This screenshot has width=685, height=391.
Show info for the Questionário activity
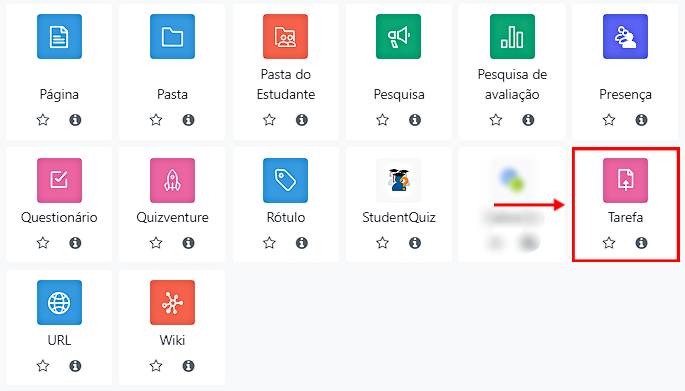pyautogui.click(x=75, y=242)
